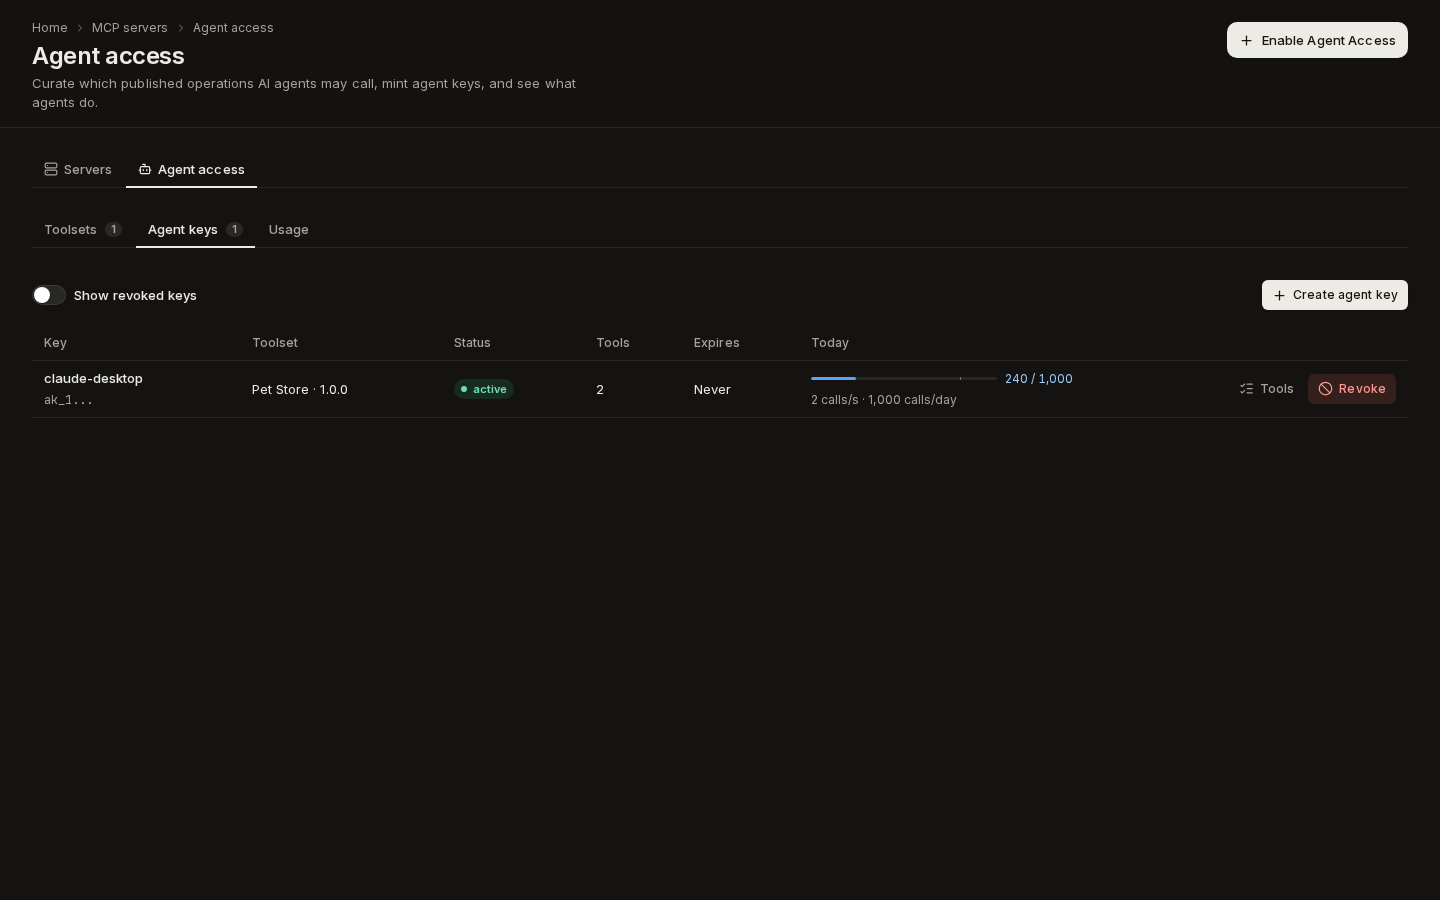Select the Agent keys sub-tab
This screenshot has width=1440, height=900.
tap(195, 229)
